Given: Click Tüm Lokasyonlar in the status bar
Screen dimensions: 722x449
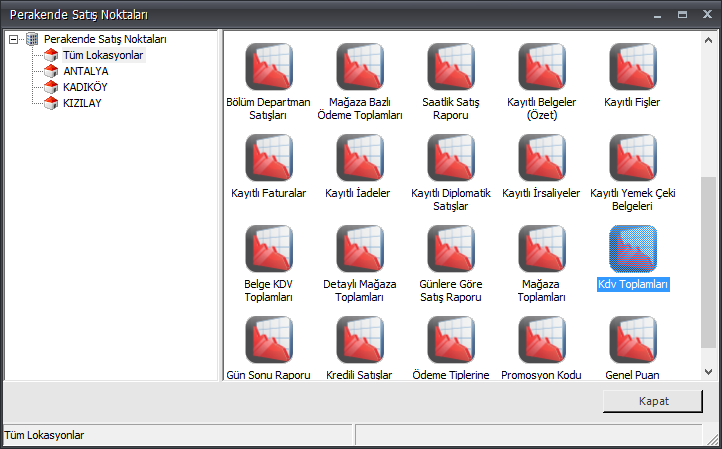Looking at the screenshot, I should point(44,435).
